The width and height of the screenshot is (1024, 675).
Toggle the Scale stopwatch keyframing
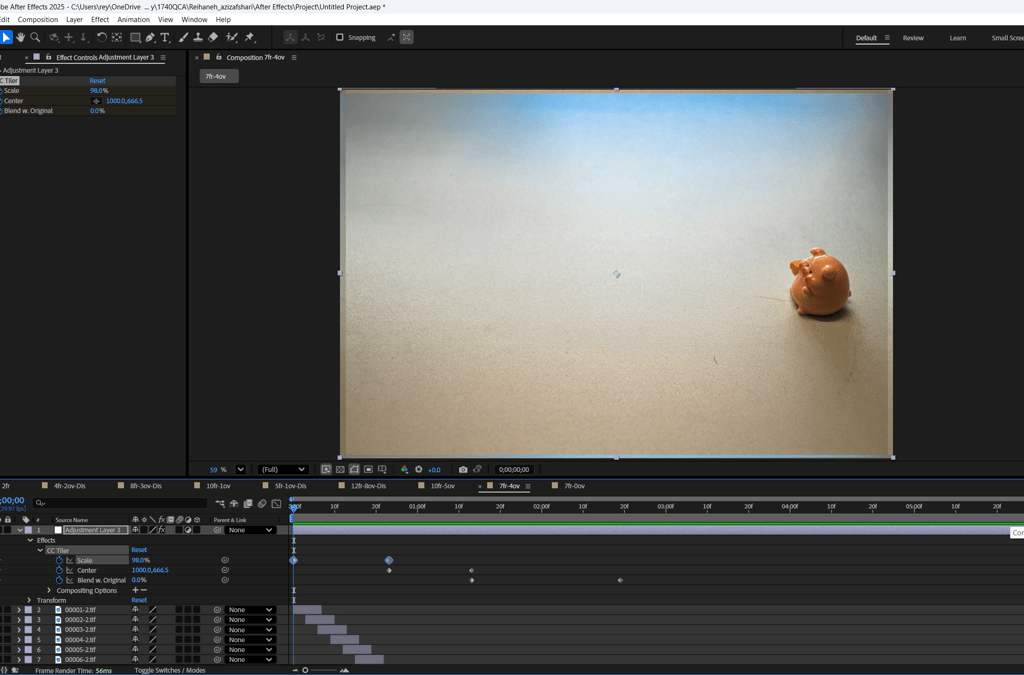tap(59, 560)
